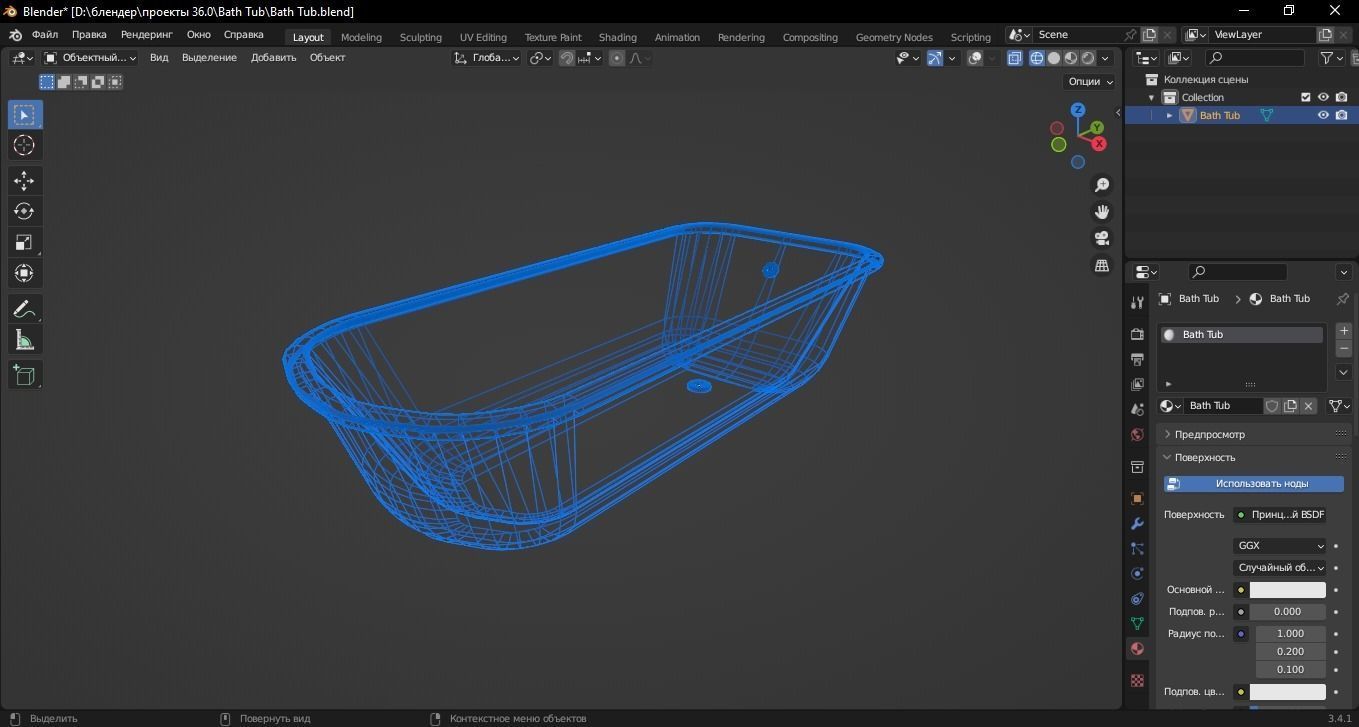The width and height of the screenshot is (1359, 727).
Task: Open the View Layer properties tab
Action: click(x=1137, y=384)
